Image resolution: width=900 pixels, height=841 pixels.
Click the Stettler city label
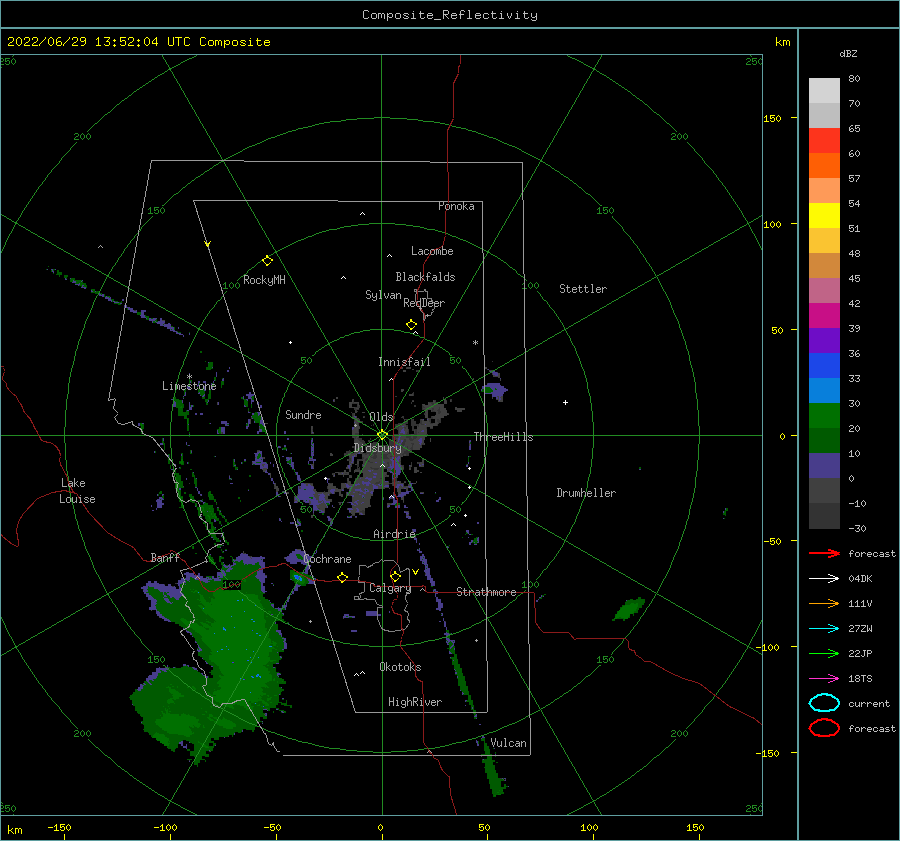(x=583, y=289)
